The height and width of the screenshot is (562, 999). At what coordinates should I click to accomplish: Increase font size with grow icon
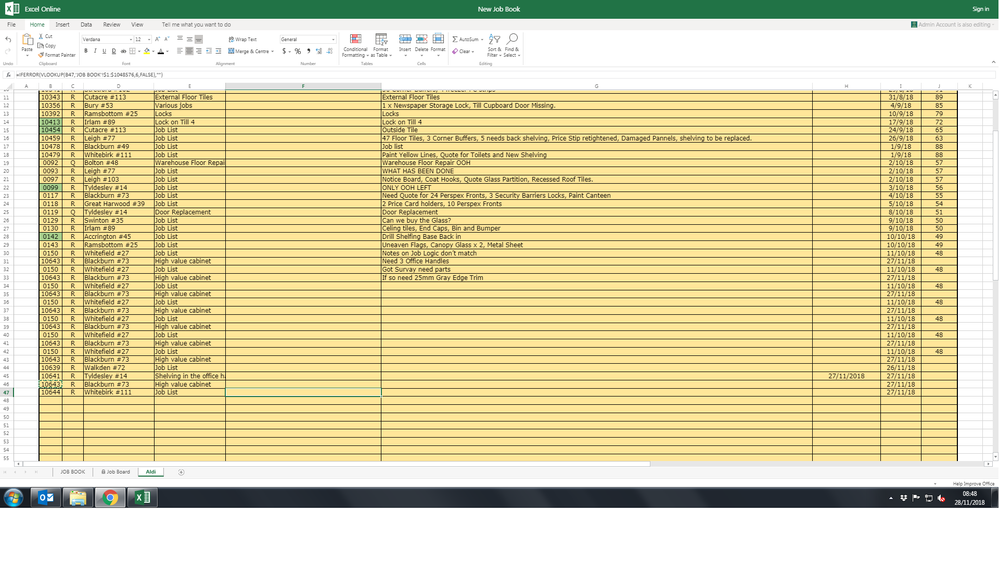click(x=157, y=40)
